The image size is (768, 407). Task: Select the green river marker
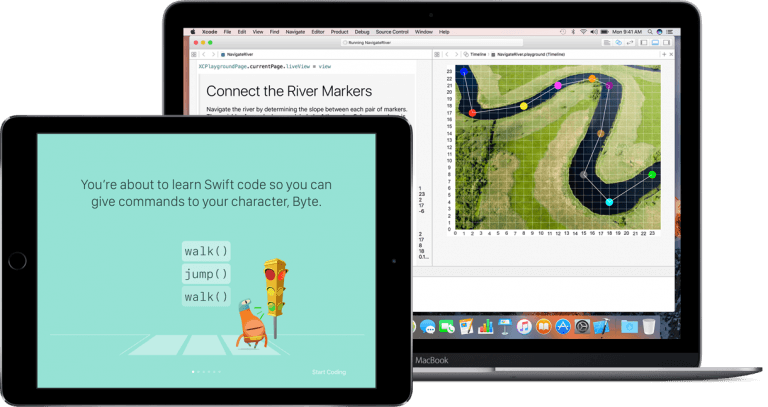[652, 175]
